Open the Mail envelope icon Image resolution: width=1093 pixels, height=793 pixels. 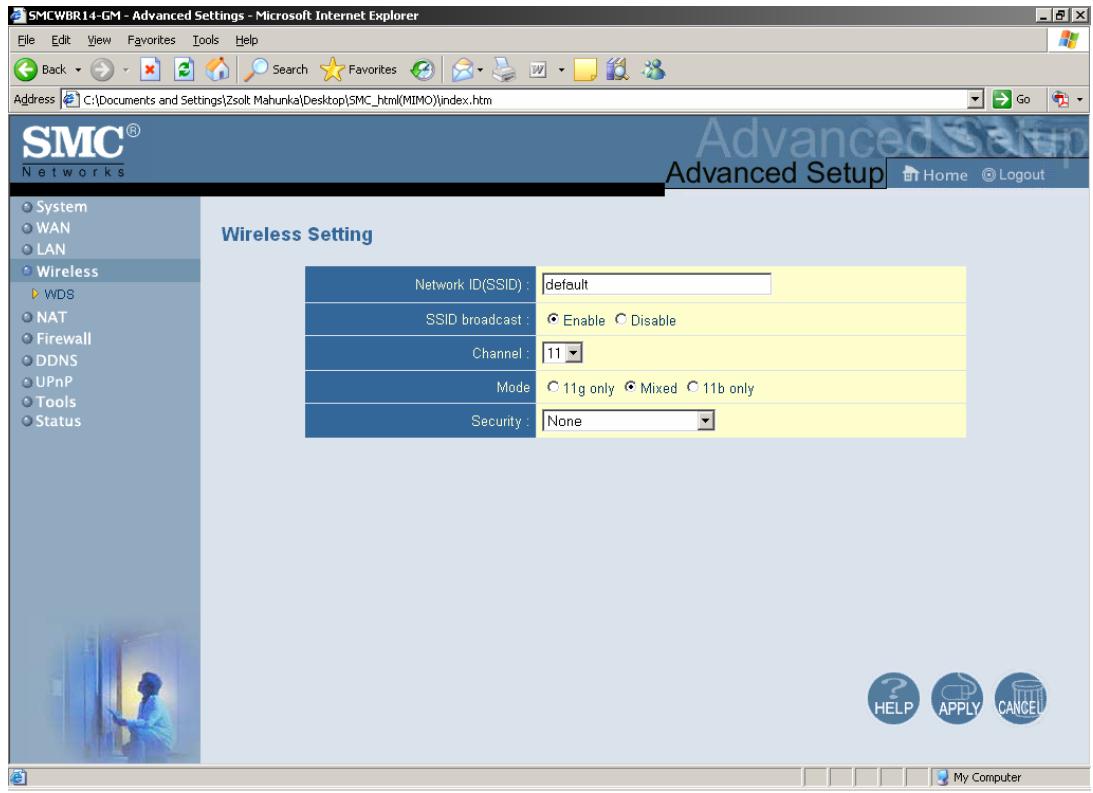tap(461, 70)
